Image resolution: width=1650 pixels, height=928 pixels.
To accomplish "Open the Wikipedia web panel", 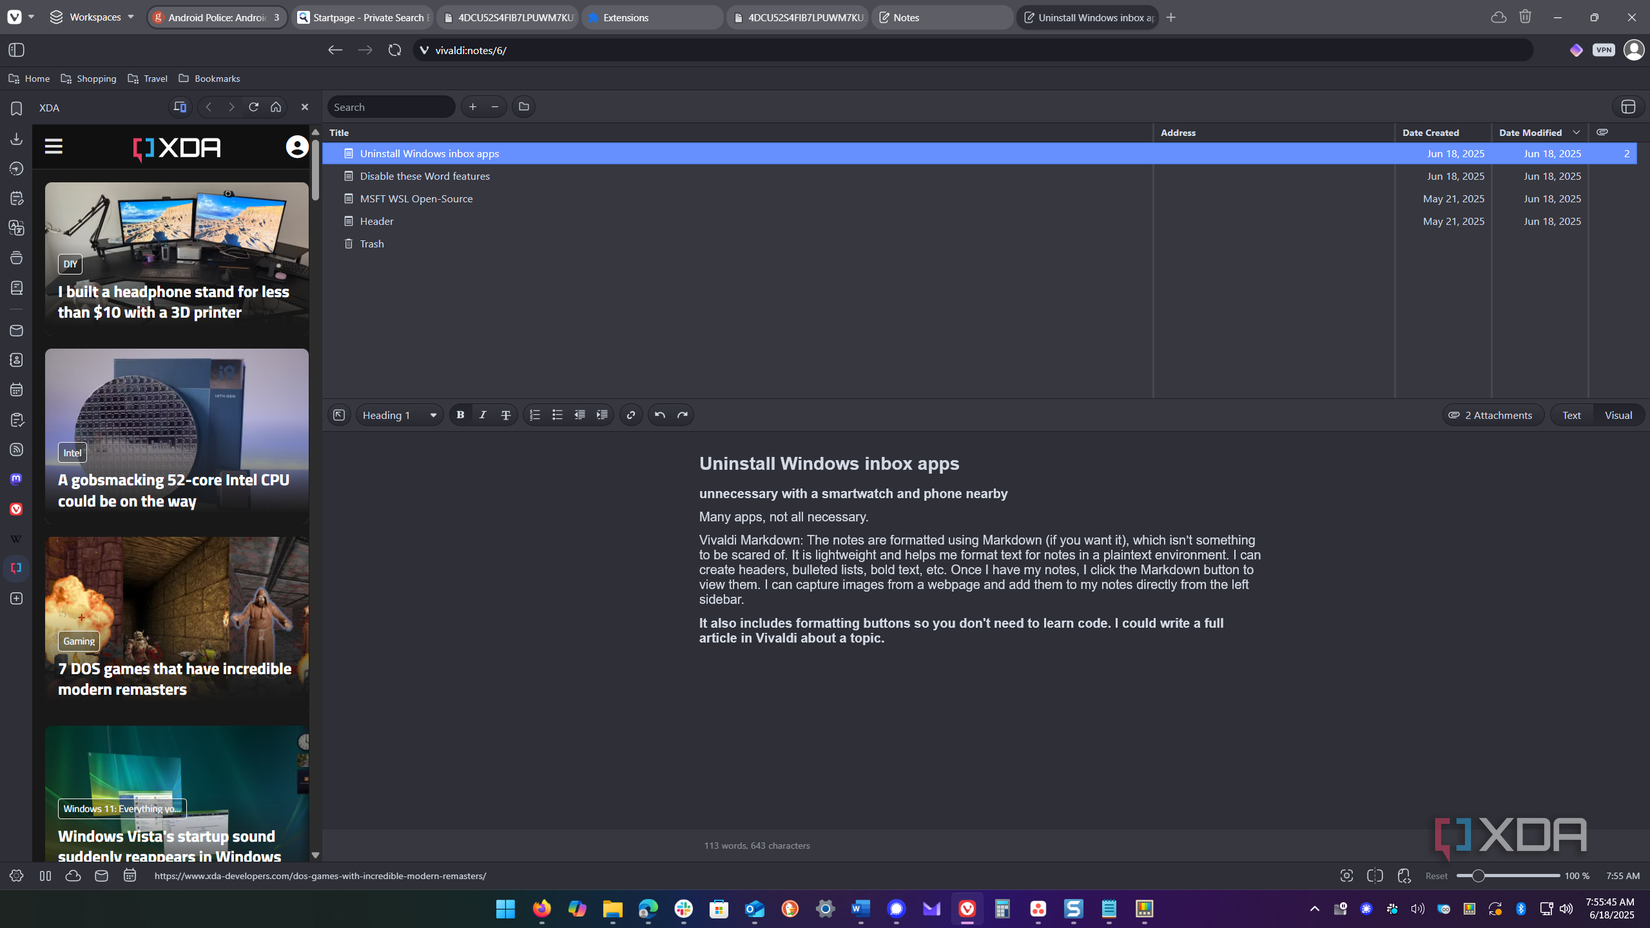I will (16, 539).
